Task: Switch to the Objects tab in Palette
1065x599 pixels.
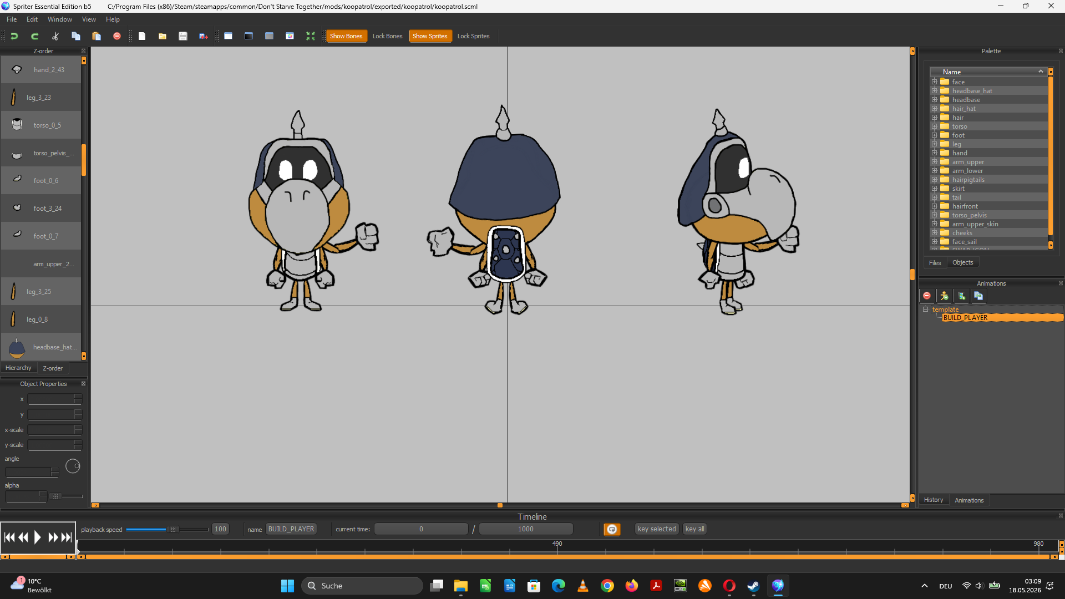Action: 962,262
